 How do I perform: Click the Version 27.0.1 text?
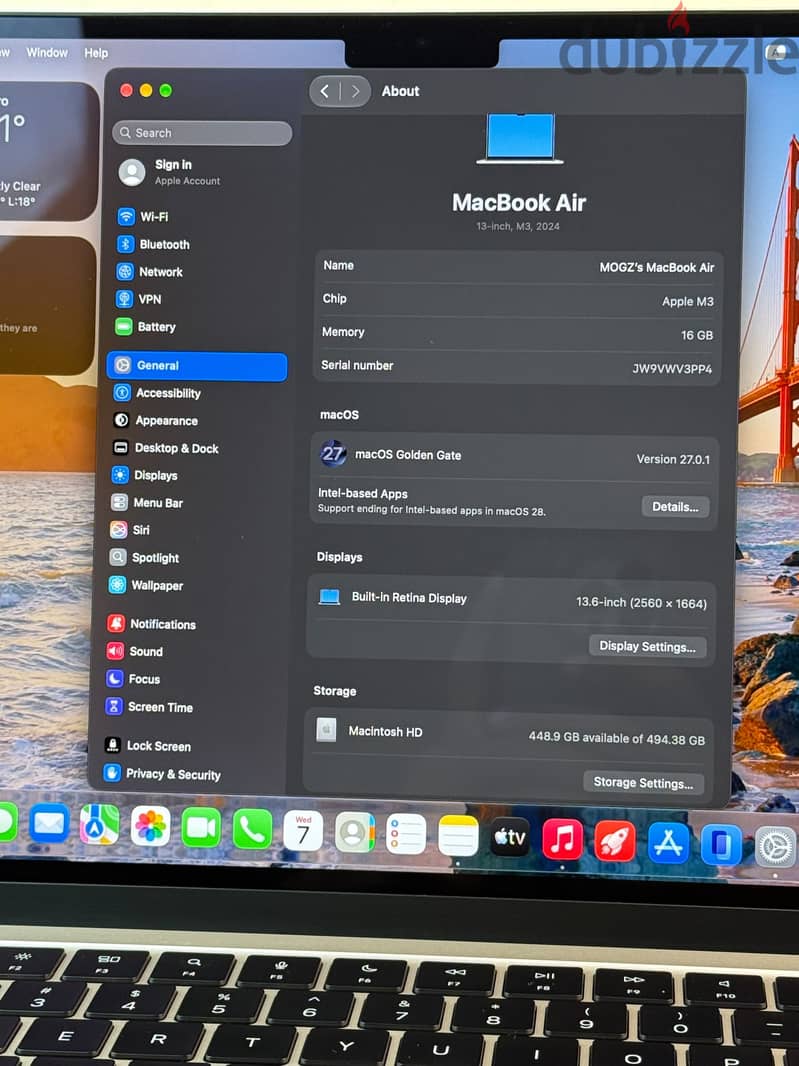673,460
